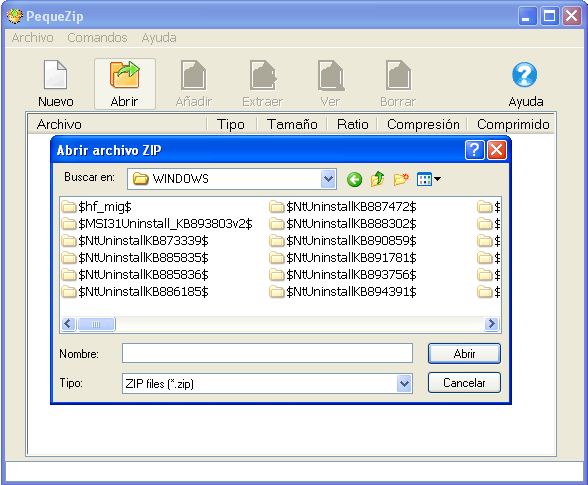Select the $NtUninstallKB893756$ folder
Viewport: 588px width, 485px height.
click(343, 275)
